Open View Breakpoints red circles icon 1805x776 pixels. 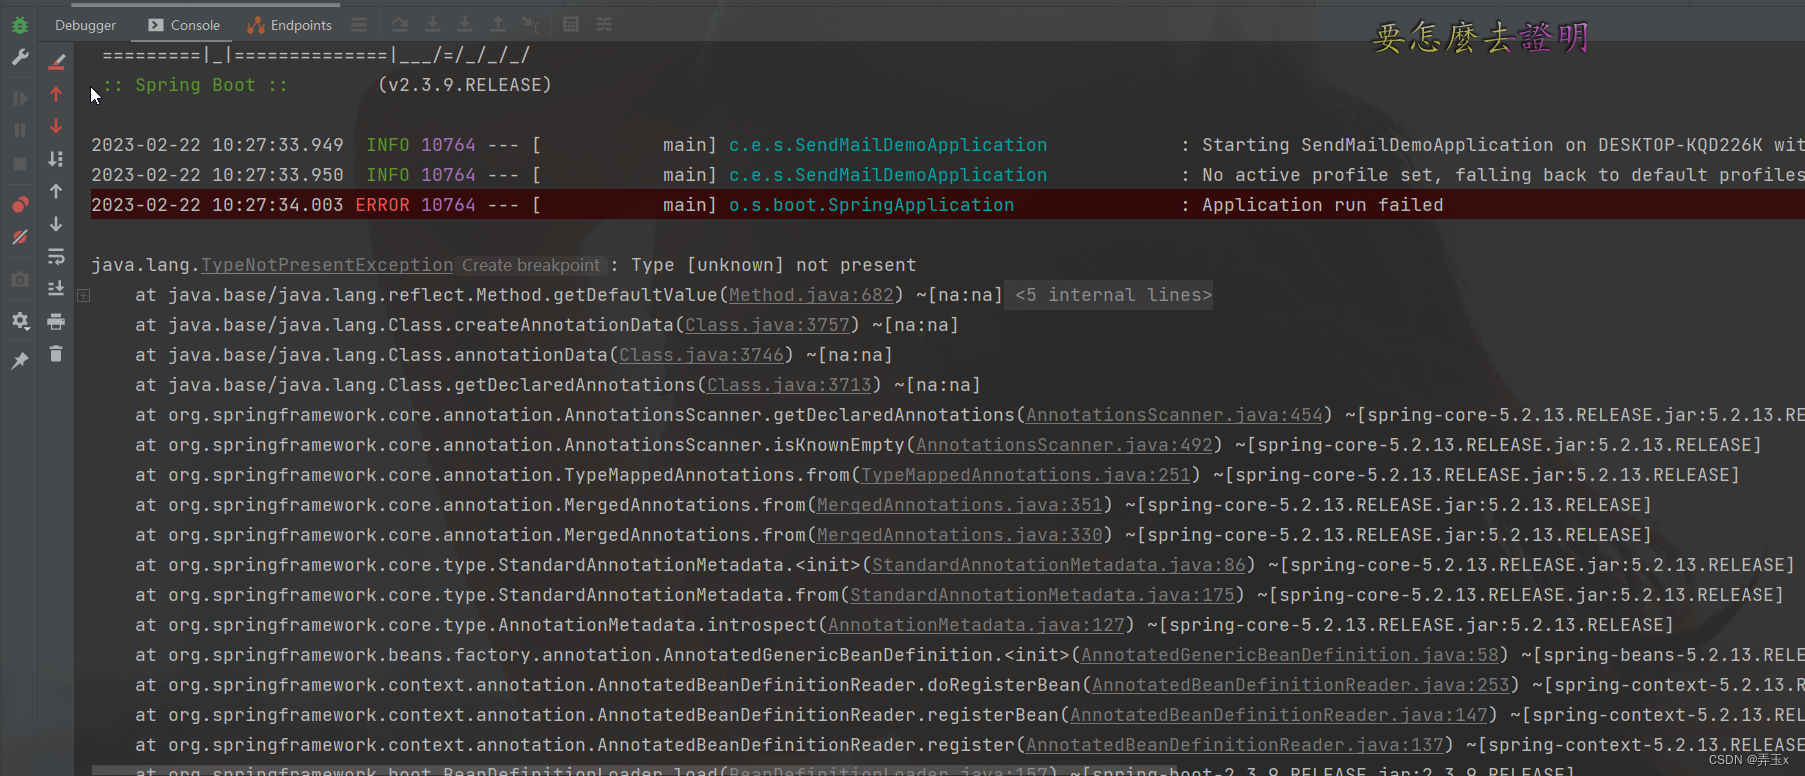[19, 204]
